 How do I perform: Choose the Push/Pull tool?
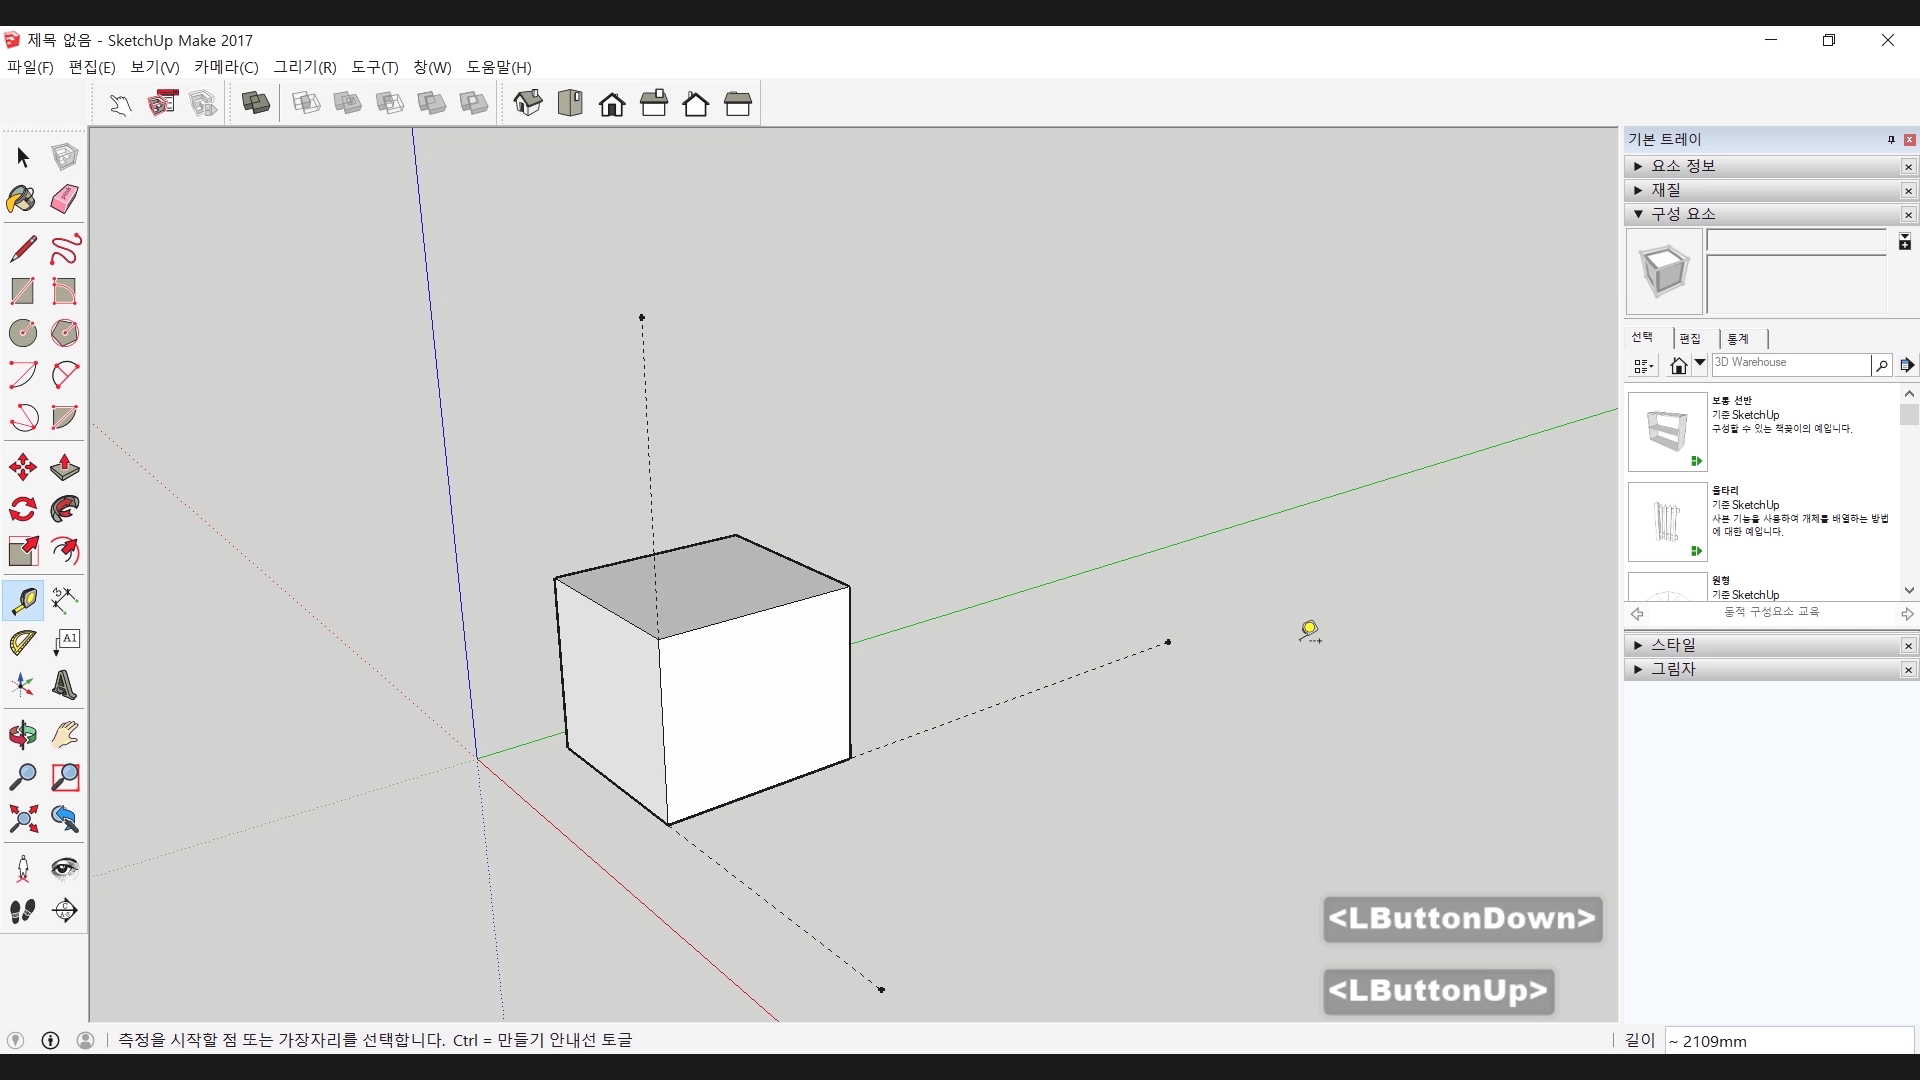64,467
